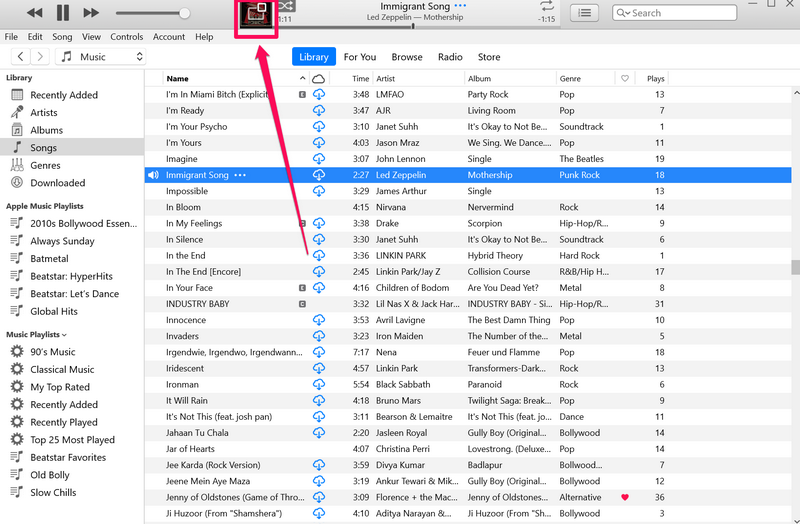800x524 pixels.
Task: Switch to the Browse tab
Action: 406,57
